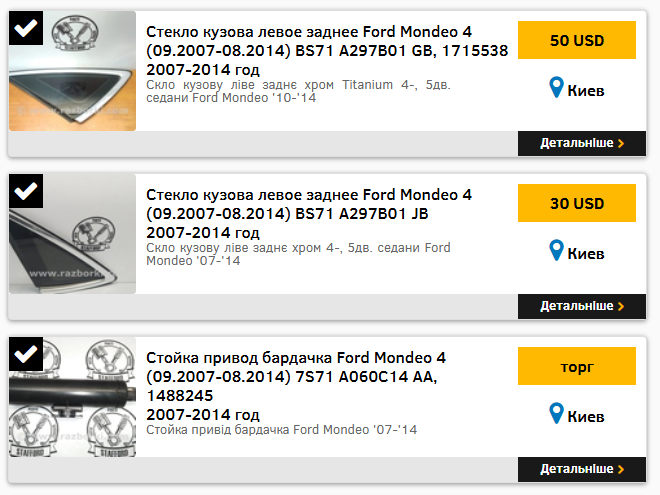
Task: Click the 50 USD price badge
Action: [x=577, y=40]
